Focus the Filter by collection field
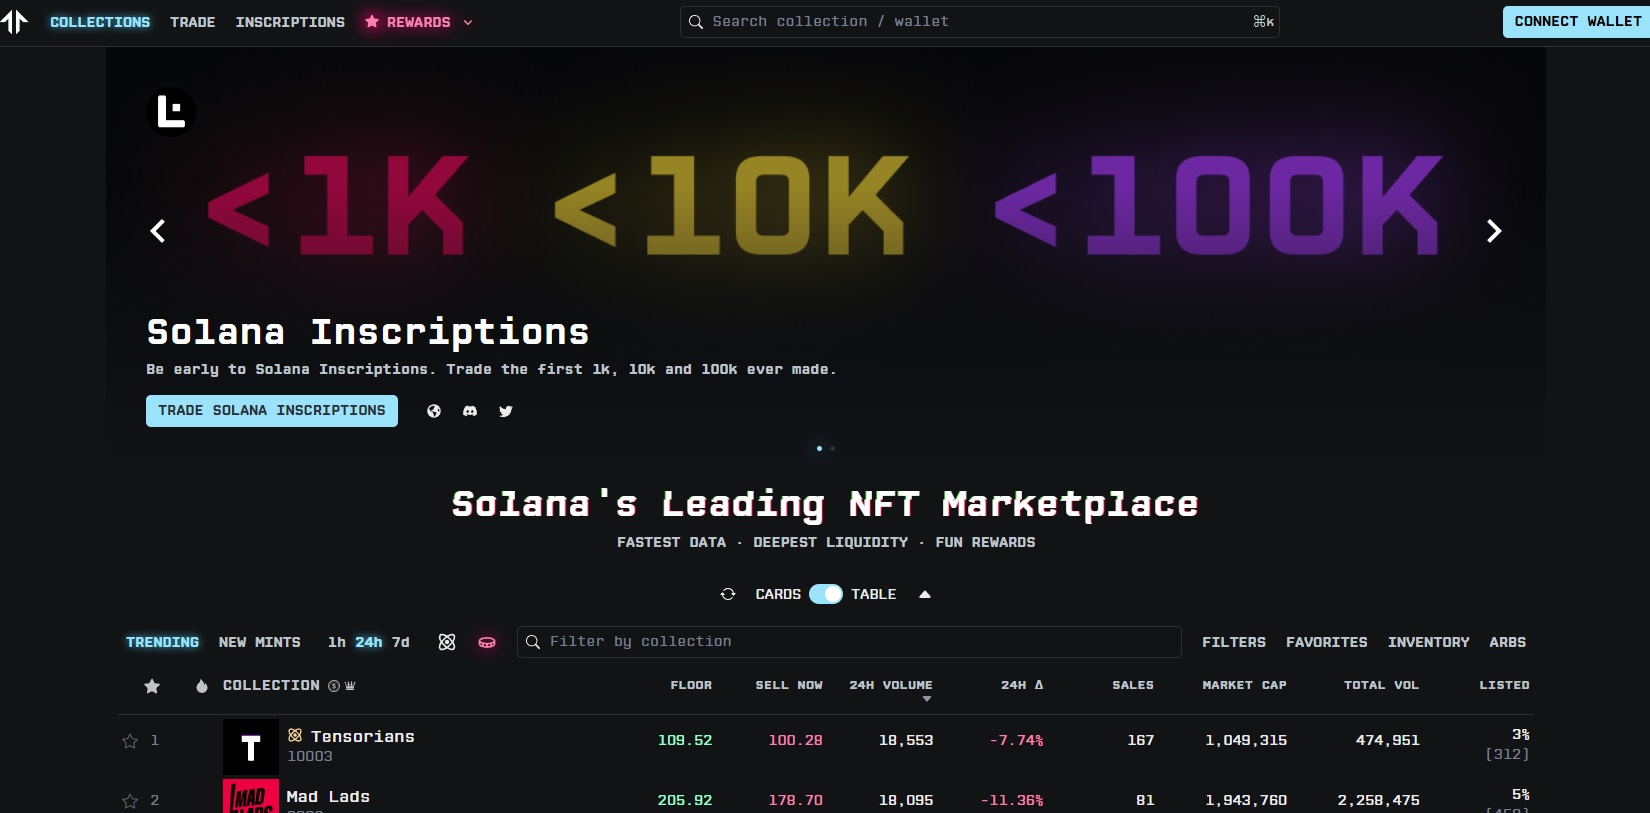Screen dimensions: 1650x813 849,642
